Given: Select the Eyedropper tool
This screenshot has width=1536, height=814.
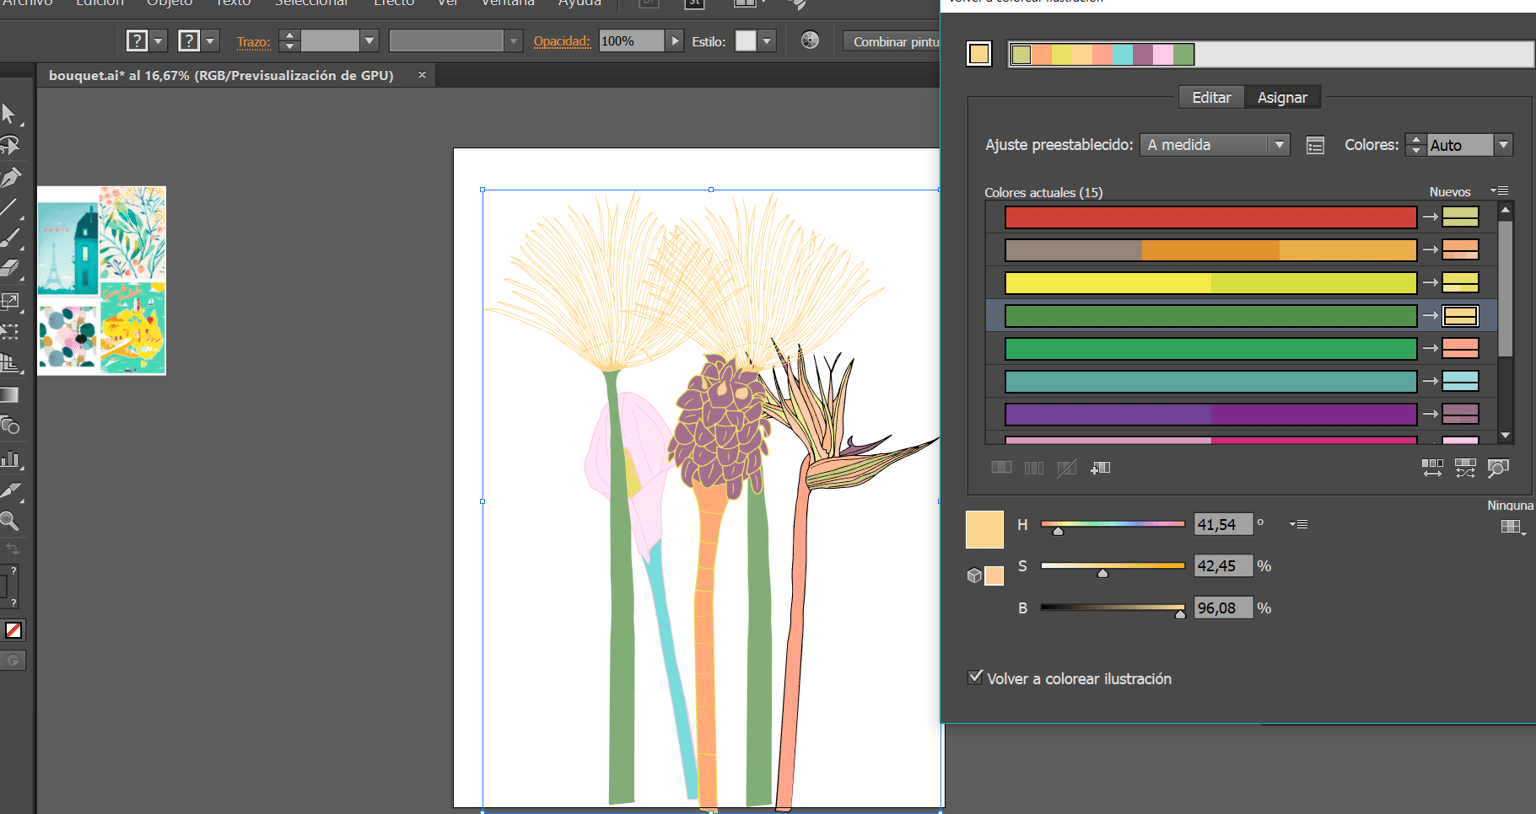Looking at the screenshot, I should click(x=10, y=490).
